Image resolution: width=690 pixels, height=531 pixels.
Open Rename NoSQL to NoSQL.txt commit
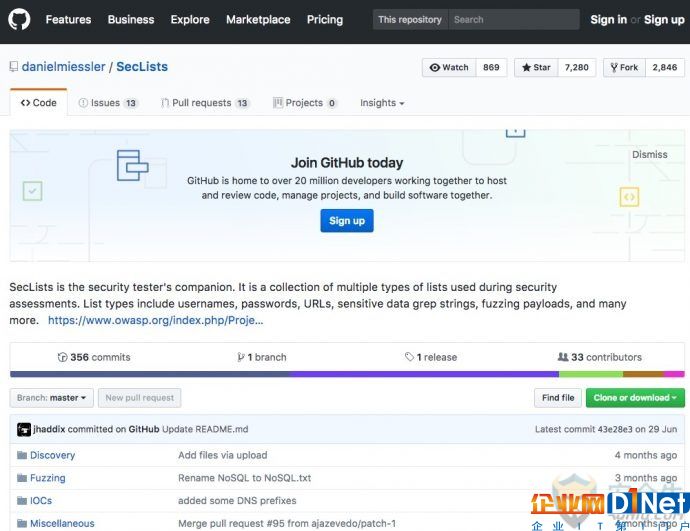(245, 478)
